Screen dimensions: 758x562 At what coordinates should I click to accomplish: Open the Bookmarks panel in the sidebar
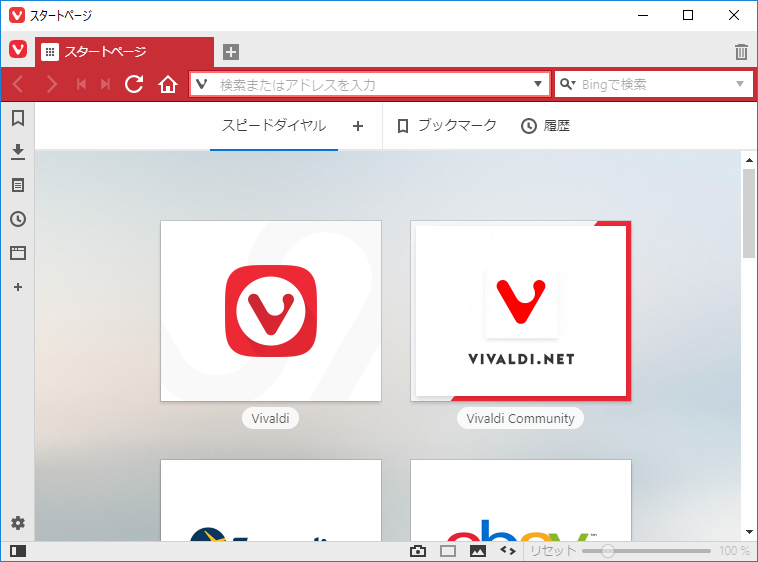pyautogui.click(x=18, y=118)
